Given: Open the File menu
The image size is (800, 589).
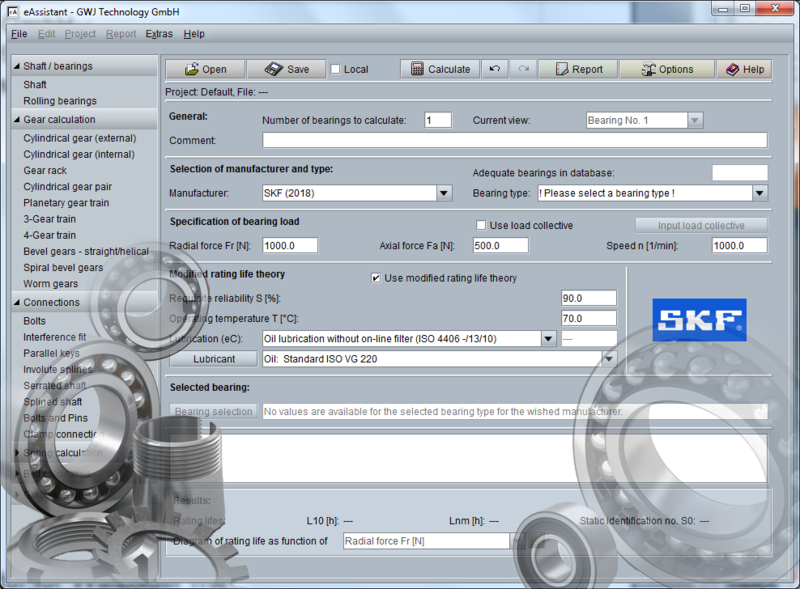Looking at the screenshot, I should [x=18, y=33].
